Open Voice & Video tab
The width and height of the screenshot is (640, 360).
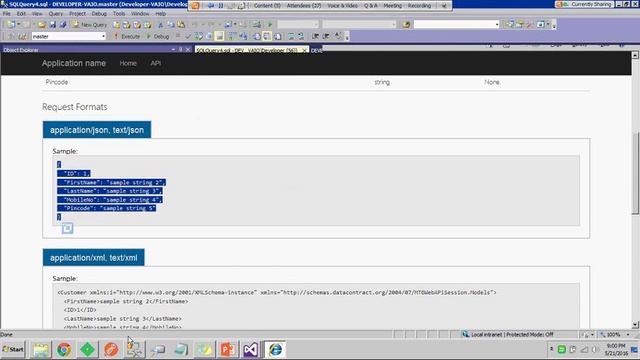coord(342,6)
